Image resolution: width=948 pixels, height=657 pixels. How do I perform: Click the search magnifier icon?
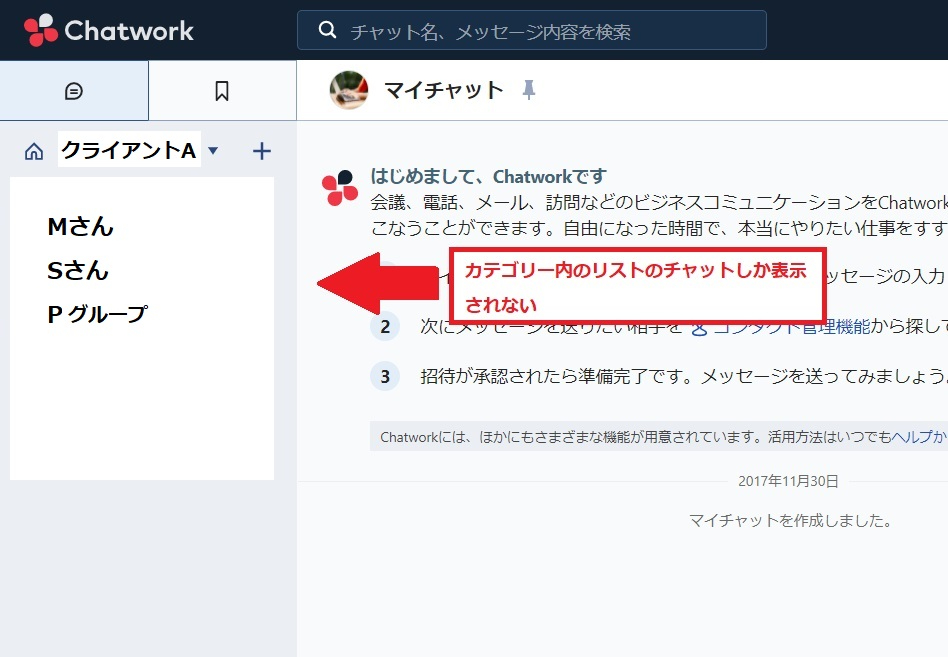pos(327,30)
